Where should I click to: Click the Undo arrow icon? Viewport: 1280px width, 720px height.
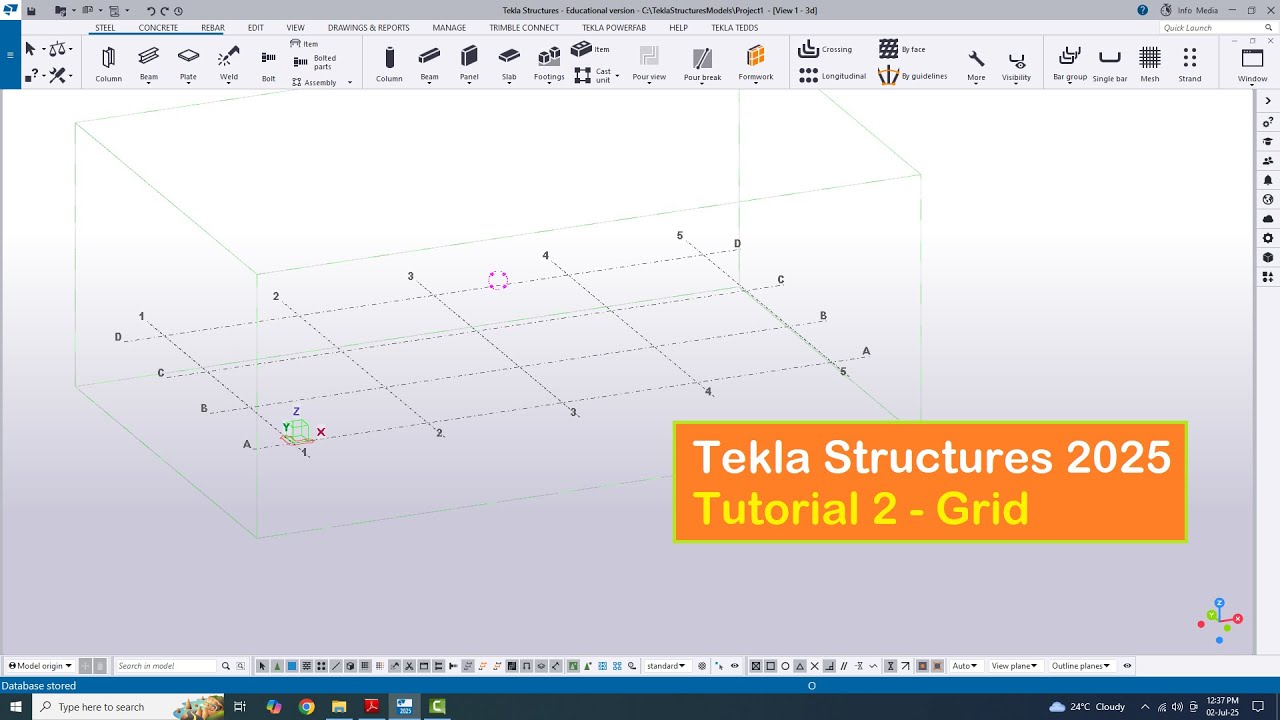pyautogui.click(x=151, y=11)
